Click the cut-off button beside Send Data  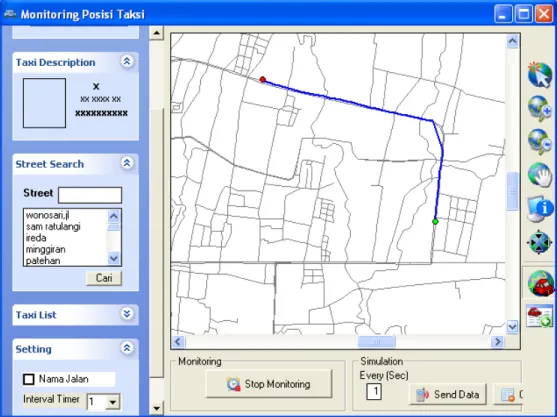508,394
